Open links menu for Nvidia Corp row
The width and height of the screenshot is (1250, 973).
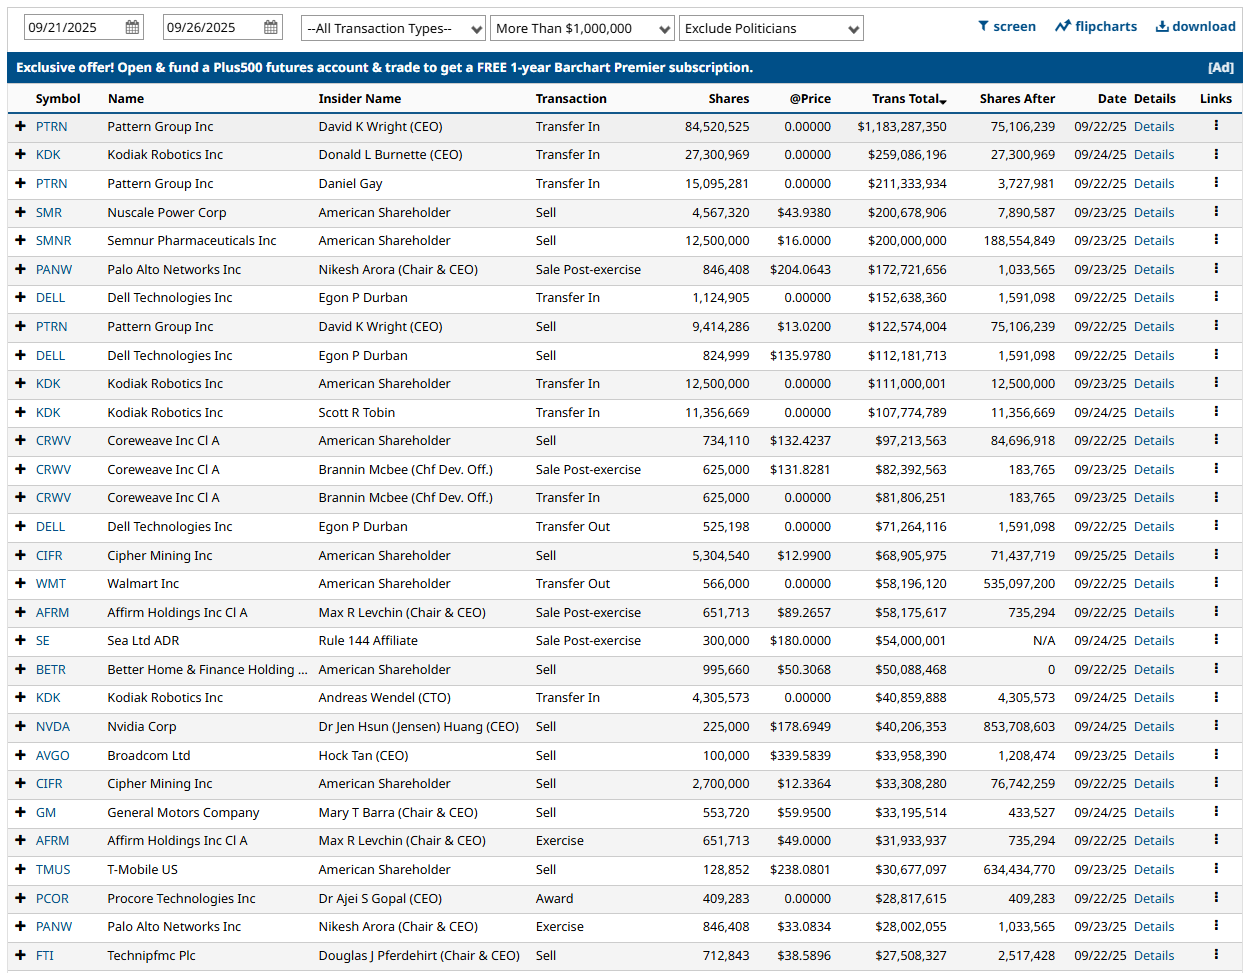coord(1216,726)
